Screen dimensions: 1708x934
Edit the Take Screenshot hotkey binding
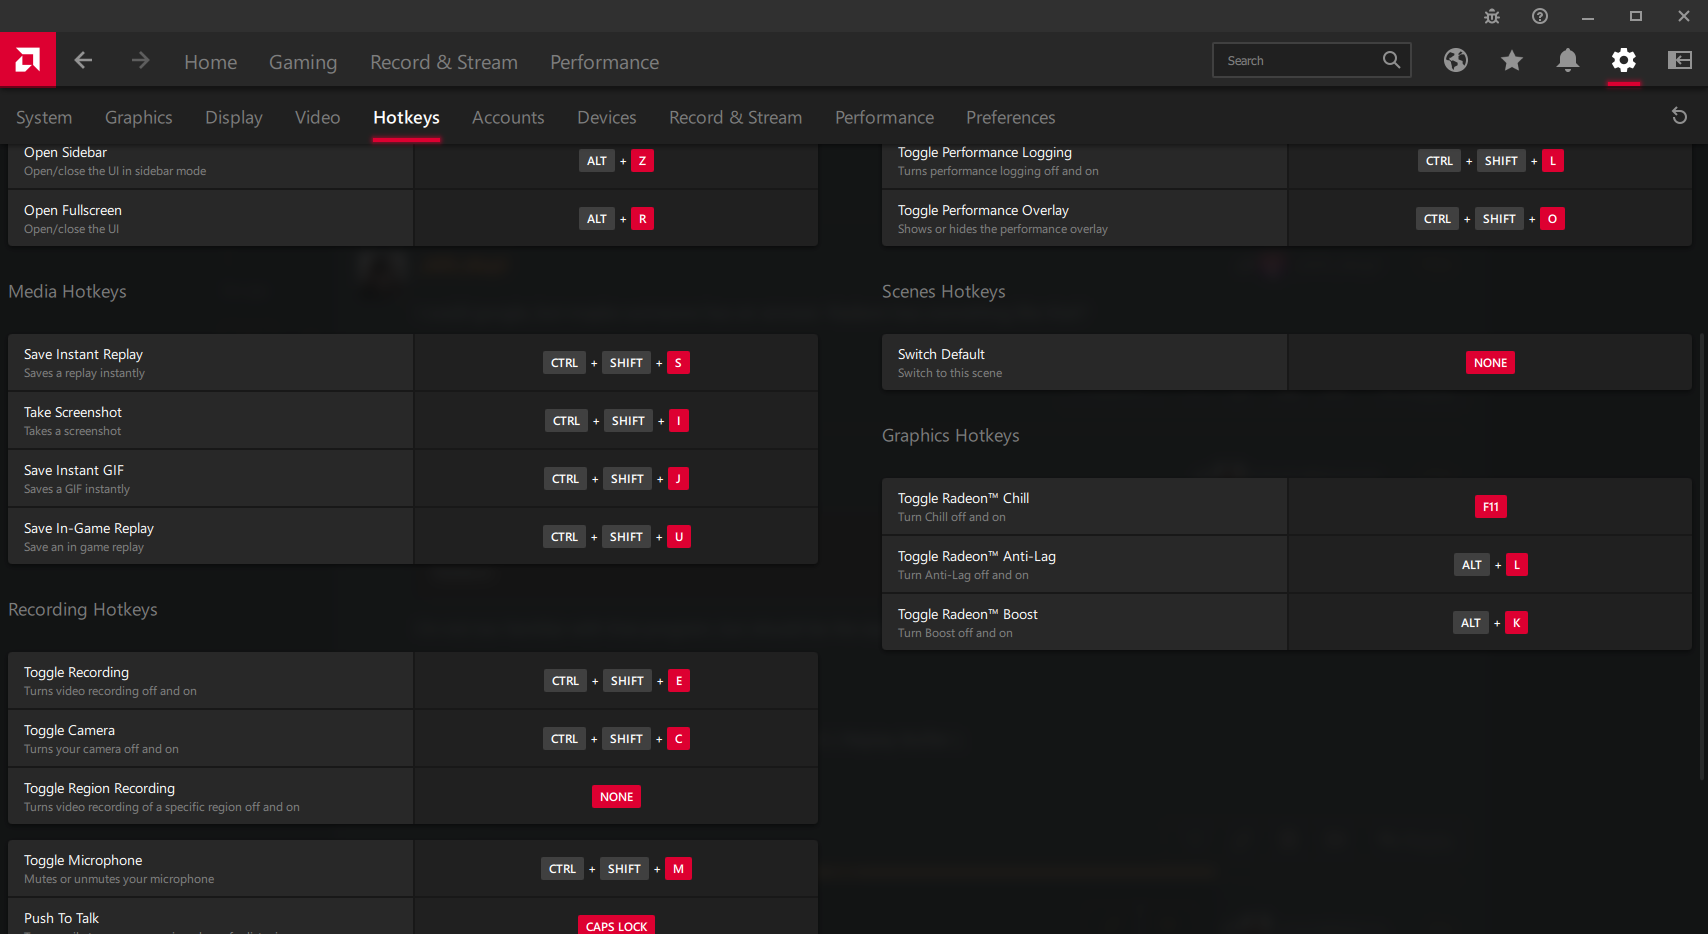[617, 421]
